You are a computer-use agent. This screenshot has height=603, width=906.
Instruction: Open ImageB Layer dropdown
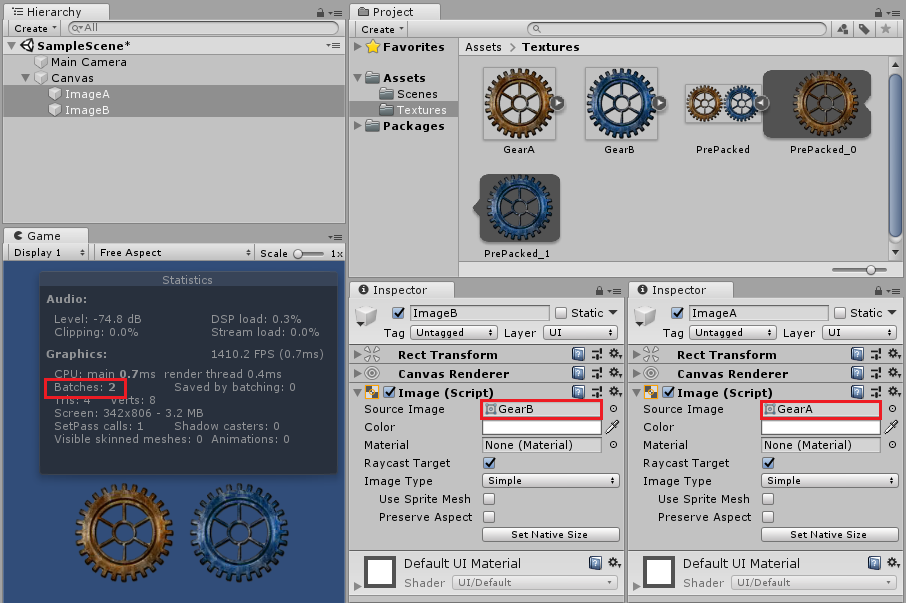coord(580,333)
